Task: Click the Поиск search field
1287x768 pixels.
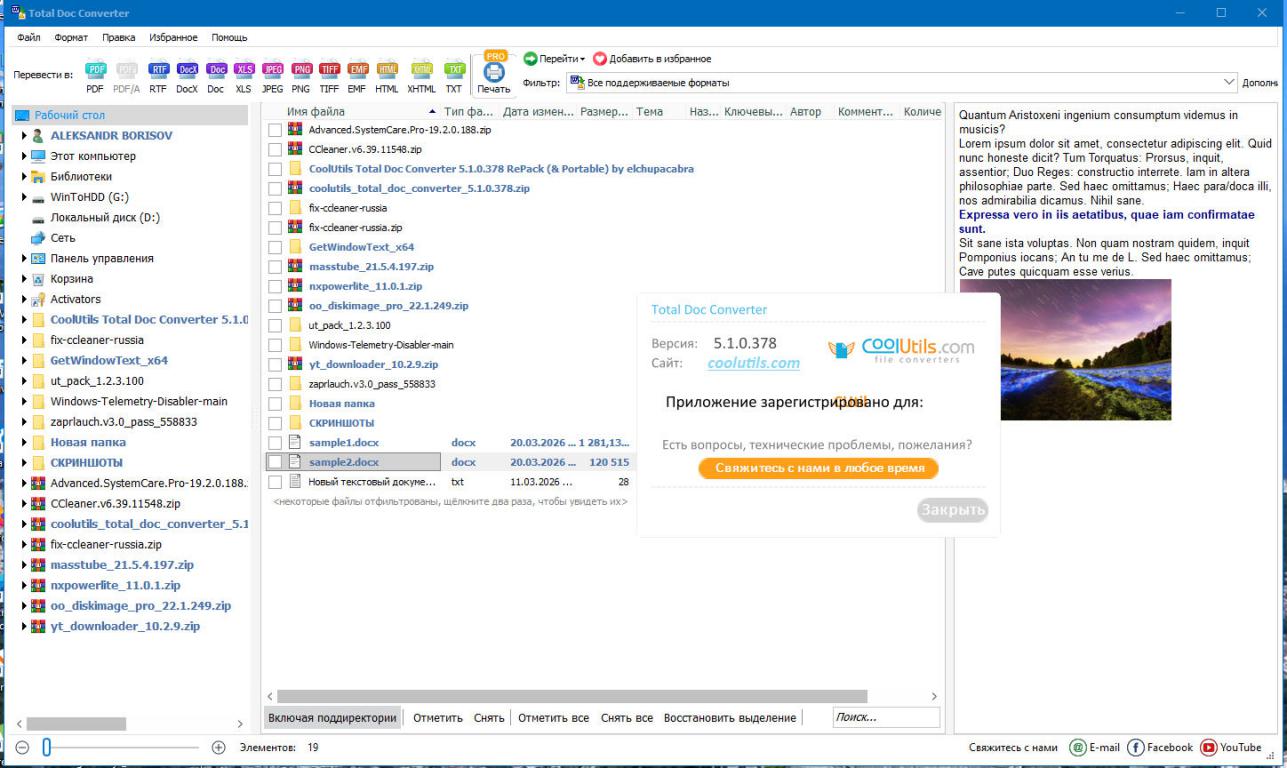Action: pyautogui.click(x=885, y=717)
